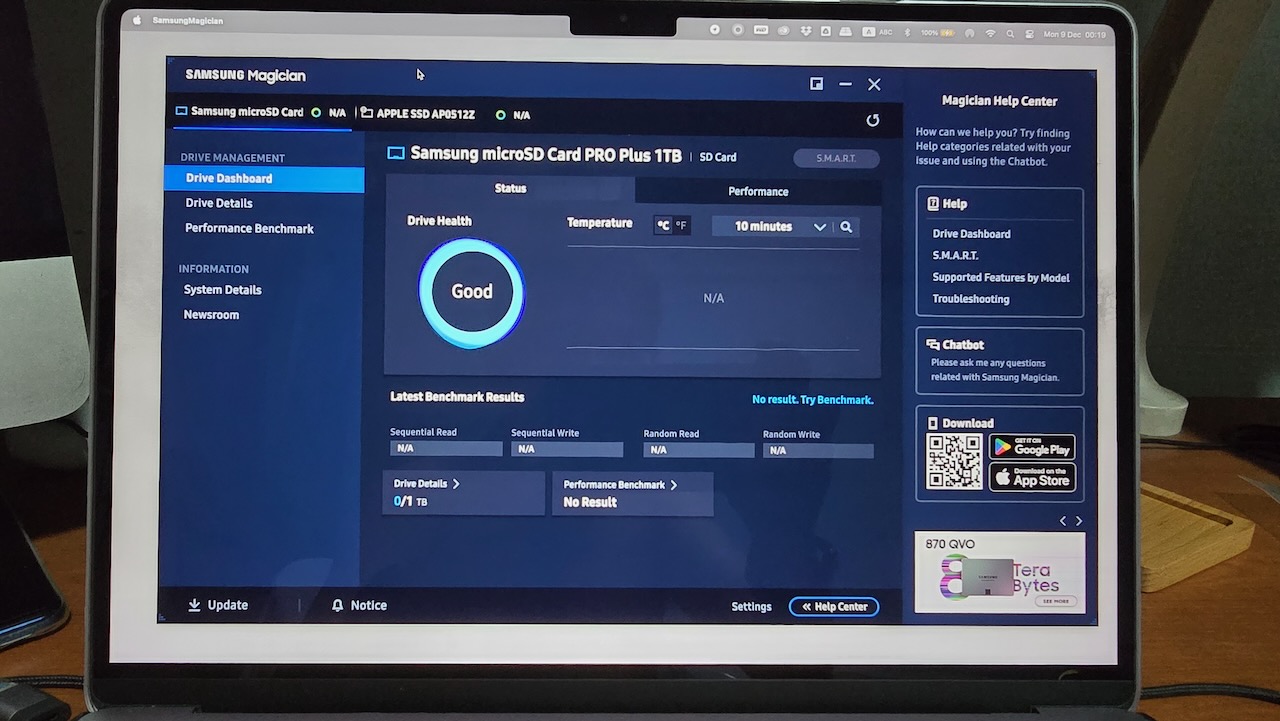Switch temperature unit to Celsius

pyautogui.click(x=663, y=226)
